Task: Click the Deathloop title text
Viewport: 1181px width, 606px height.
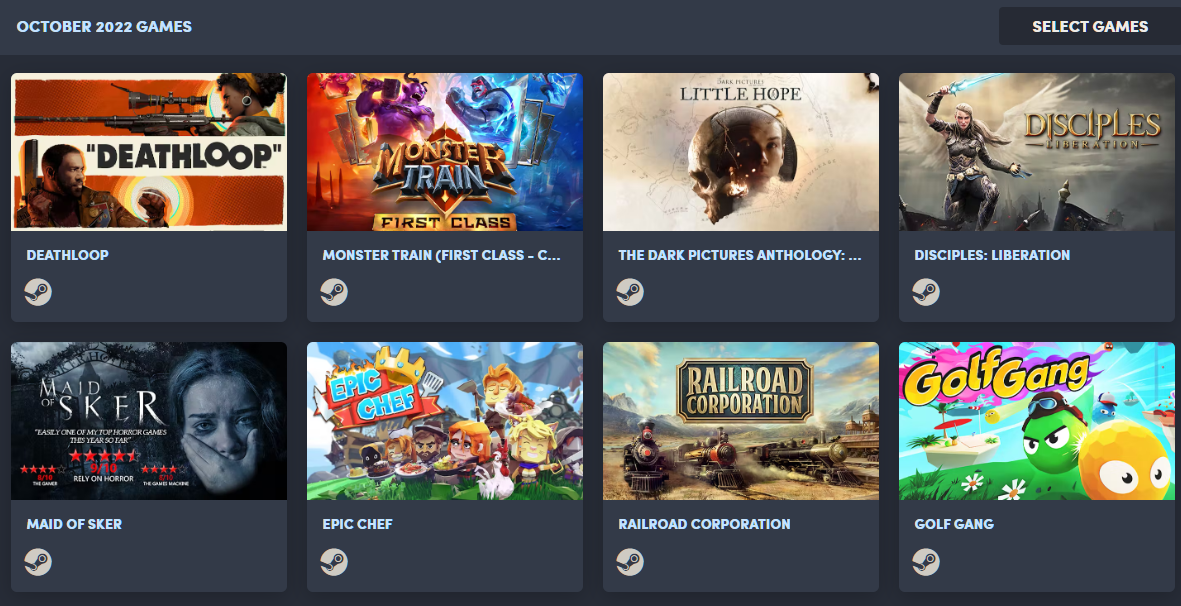Action: tap(67, 255)
